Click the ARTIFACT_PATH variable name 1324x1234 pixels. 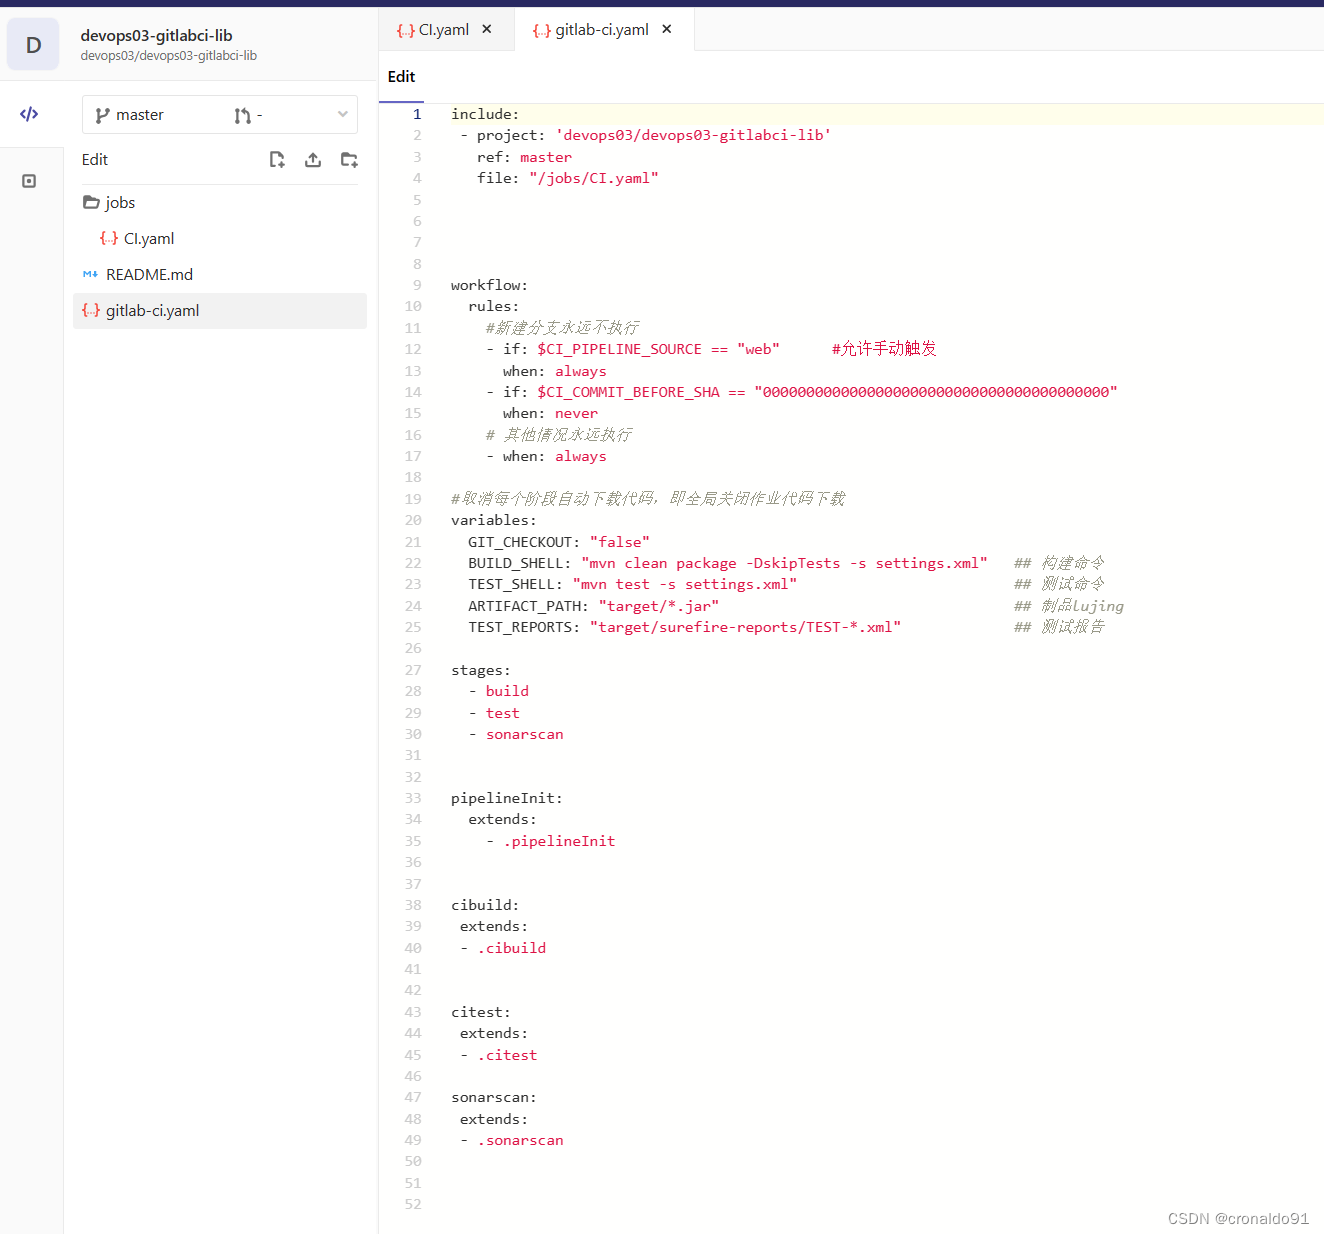point(524,606)
